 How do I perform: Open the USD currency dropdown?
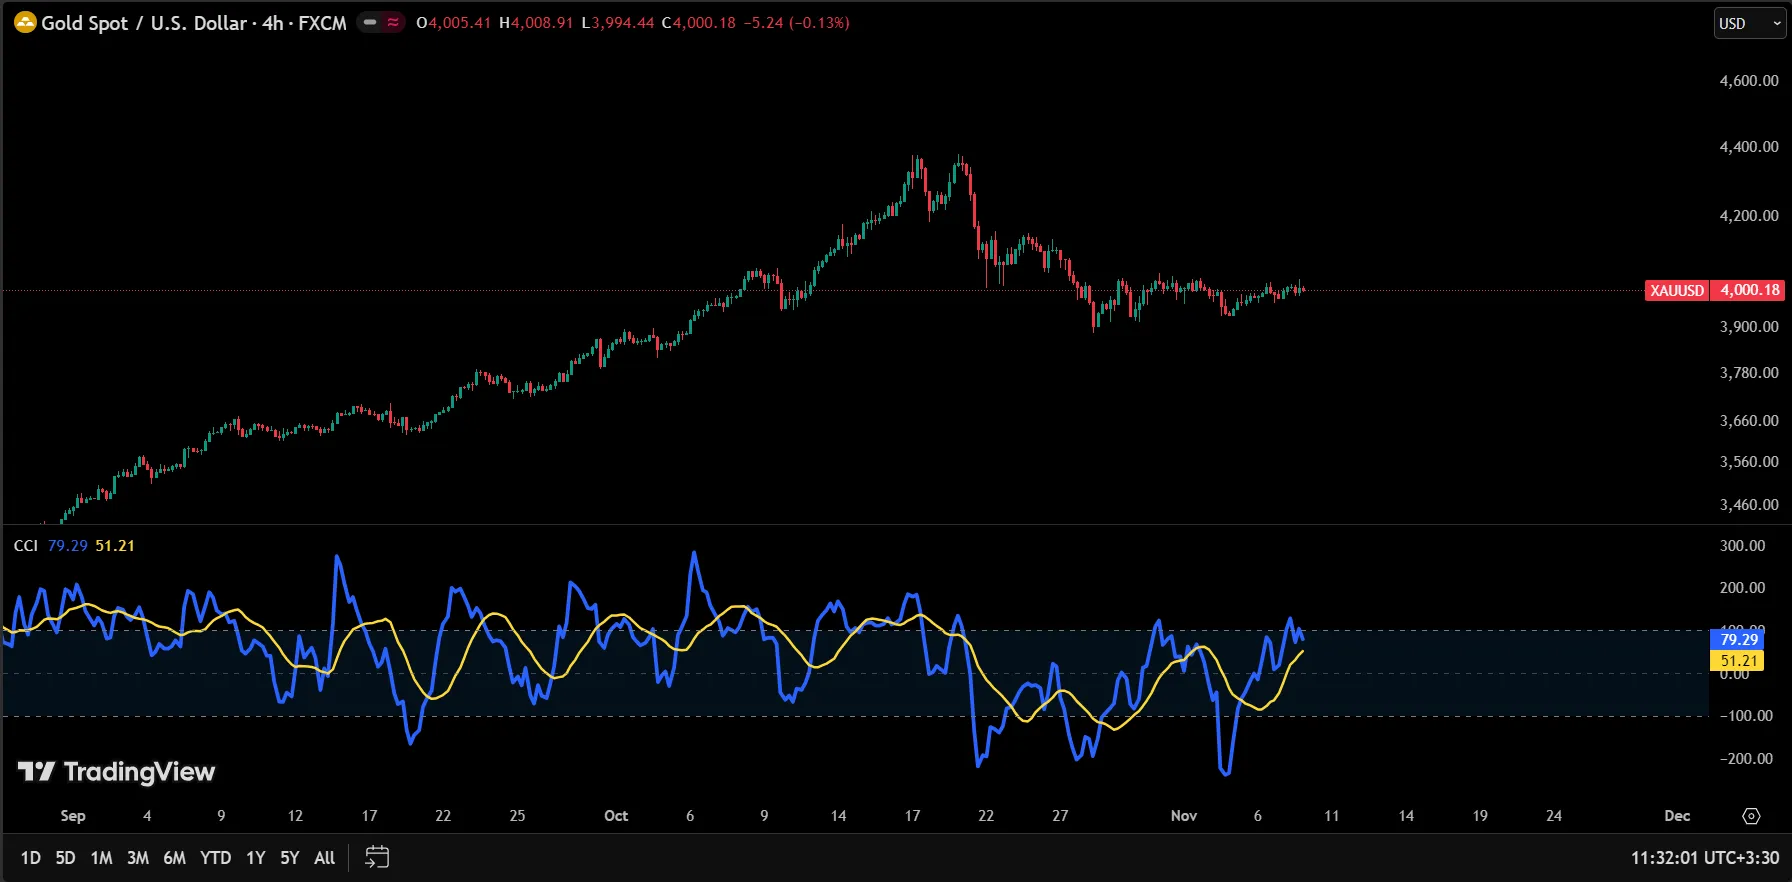coord(1750,23)
